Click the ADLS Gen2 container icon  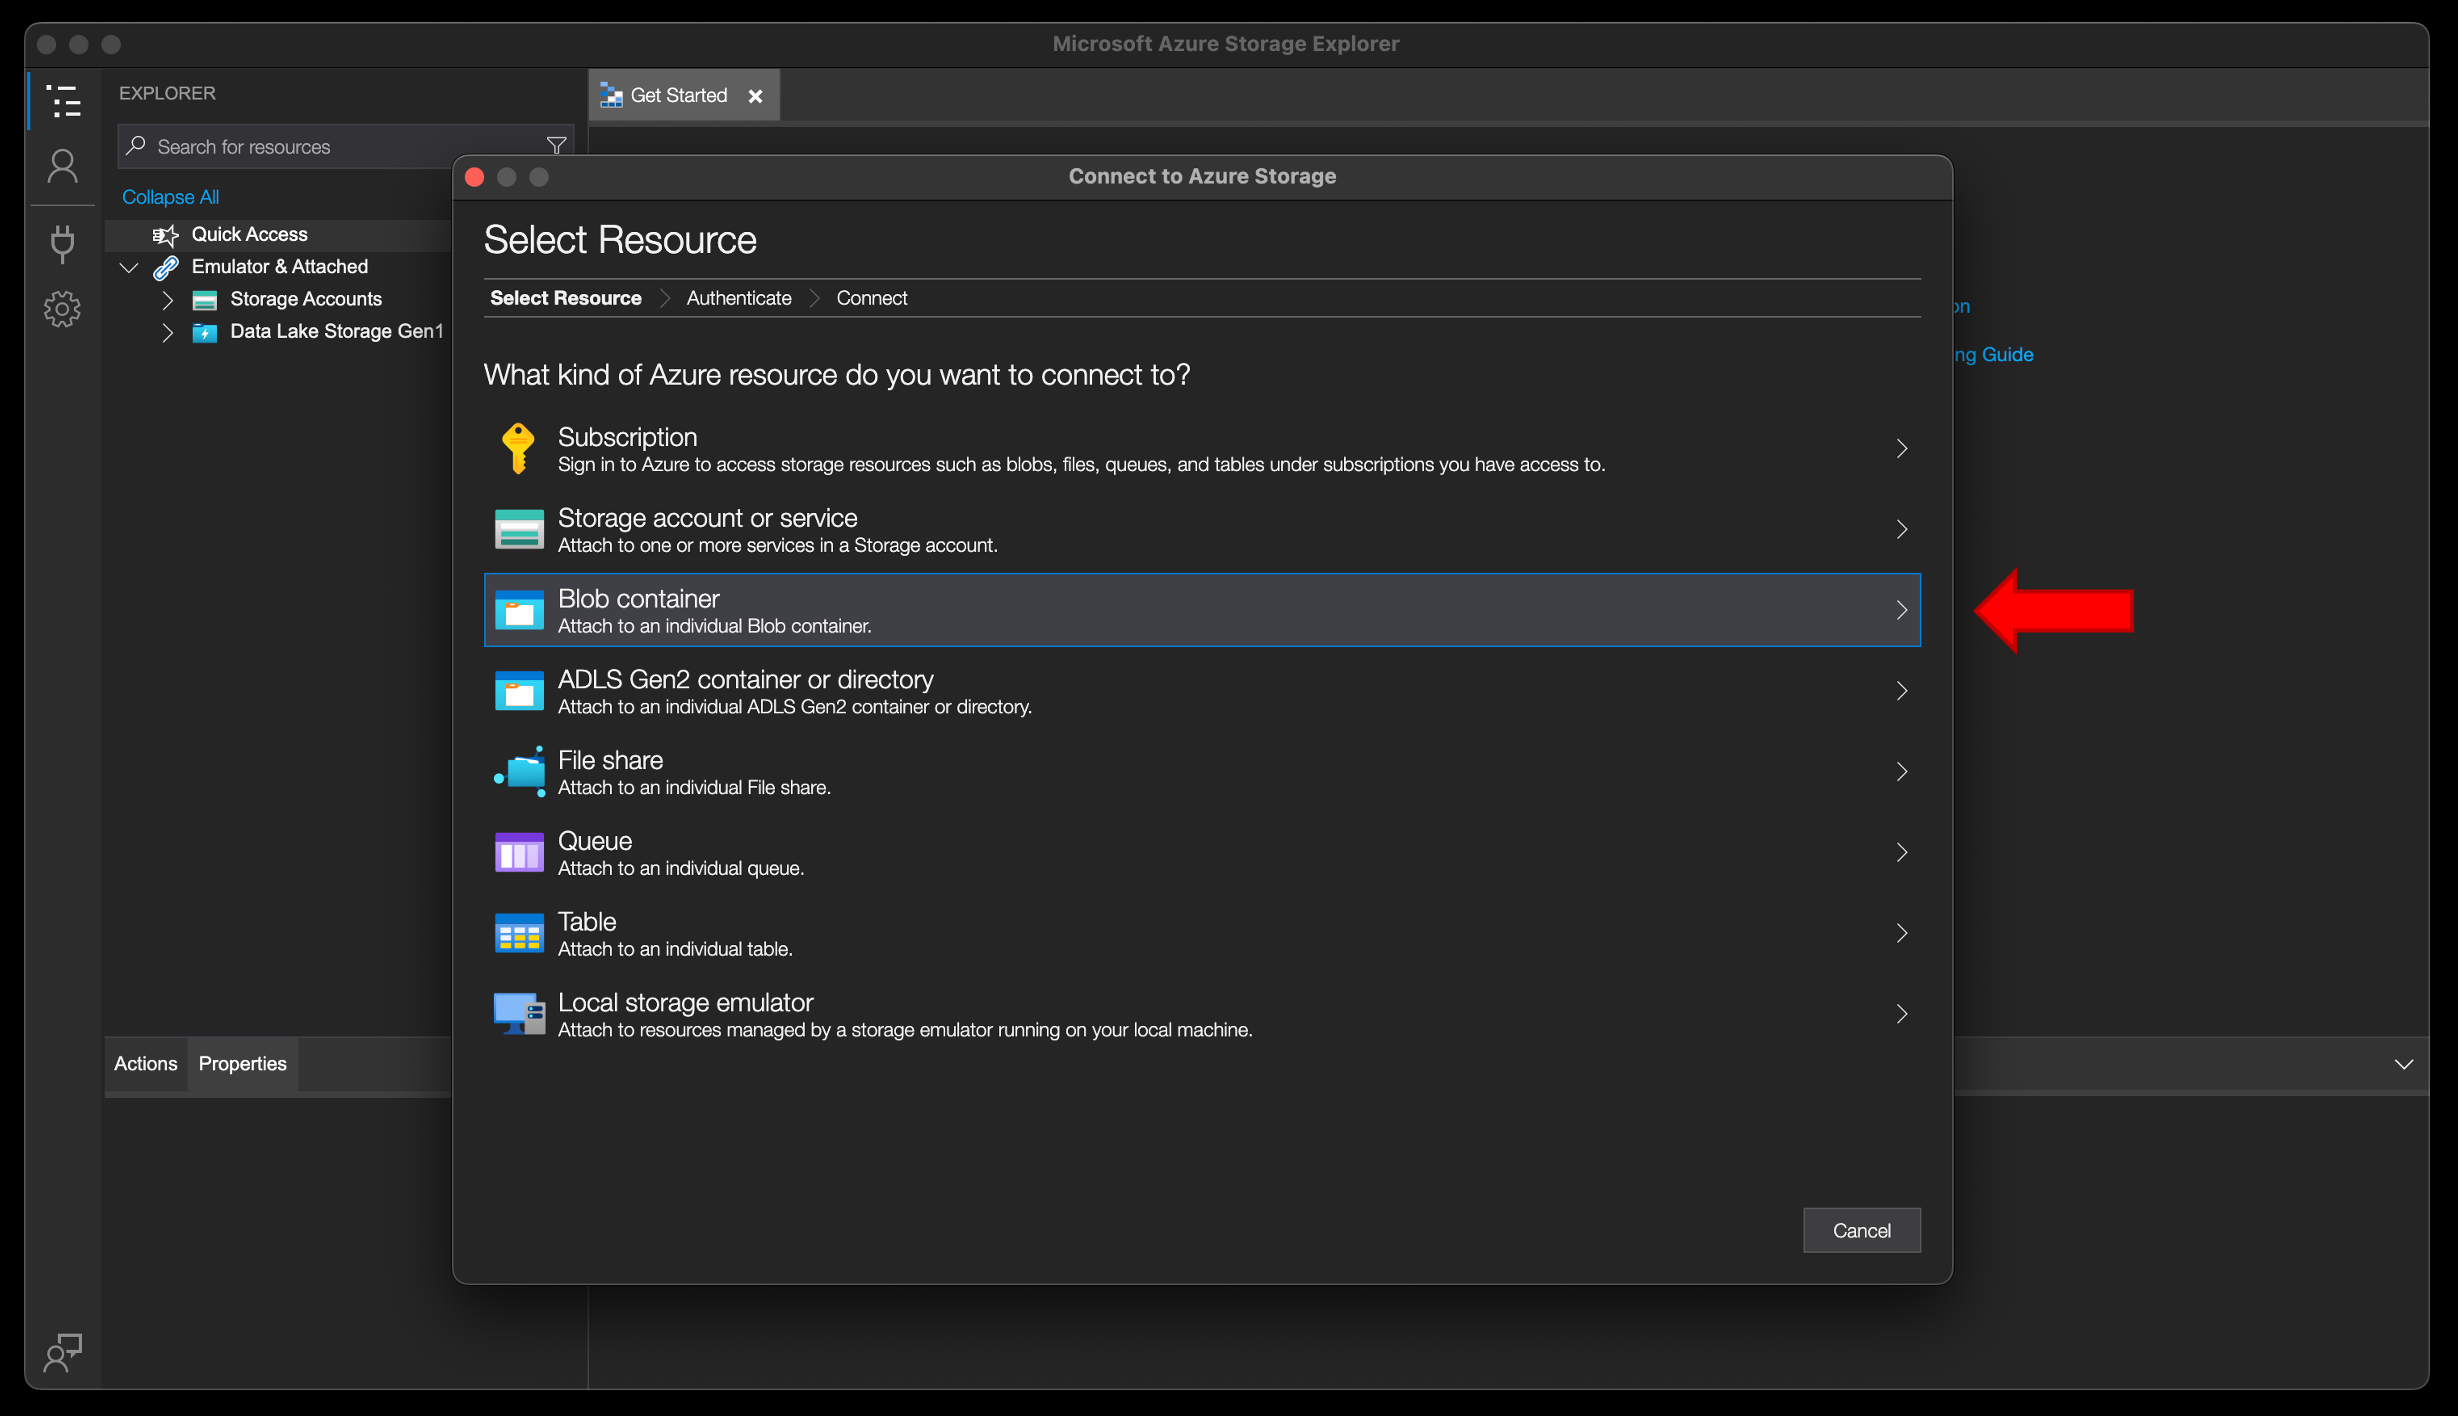pyautogui.click(x=519, y=691)
